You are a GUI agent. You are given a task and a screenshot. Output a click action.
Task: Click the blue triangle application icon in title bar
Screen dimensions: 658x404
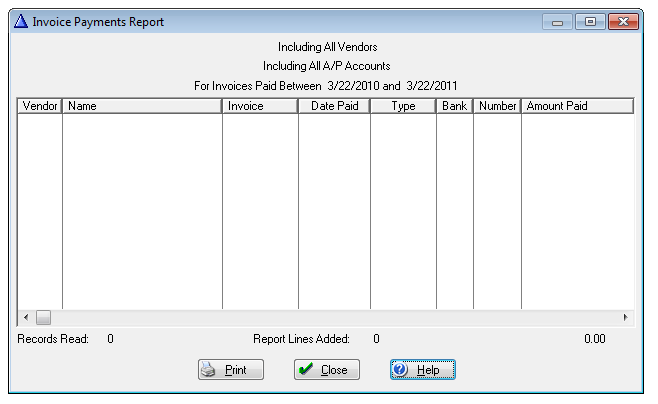tap(20, 21)
